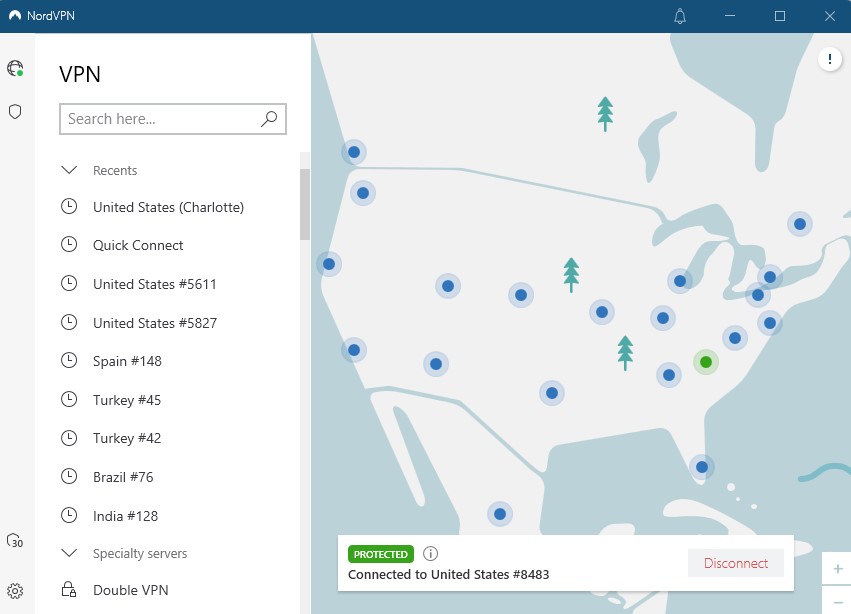Click in the Search here field
This screenshot has height=614, width=851.
tap(160, 119)
